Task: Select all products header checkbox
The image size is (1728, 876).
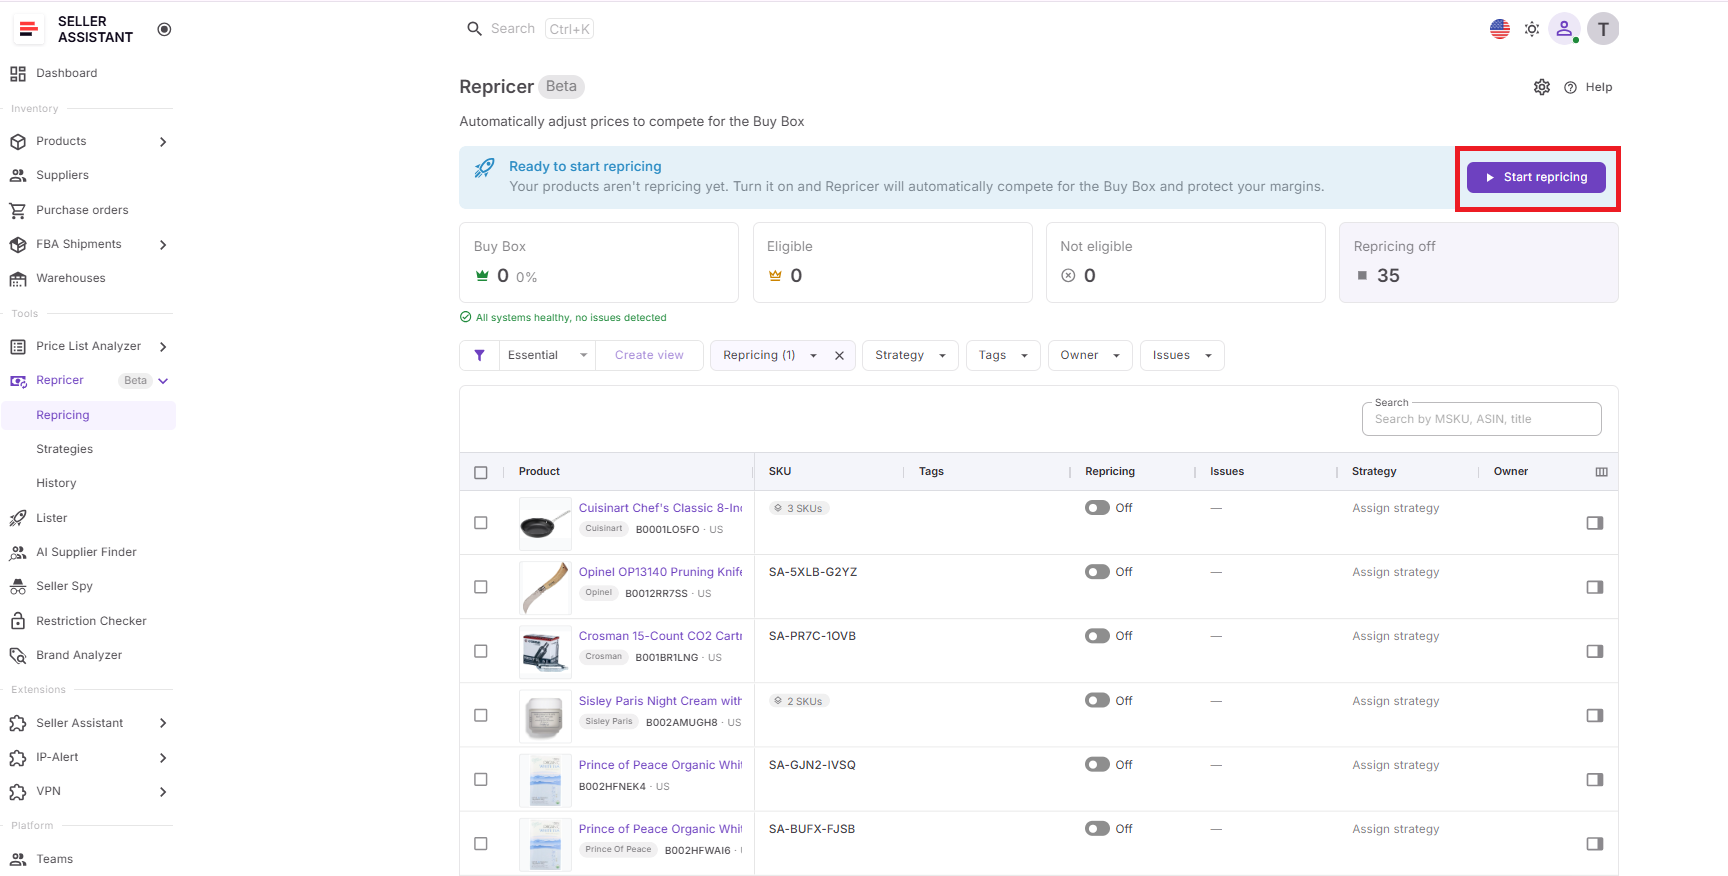Action: click(481, 472)
